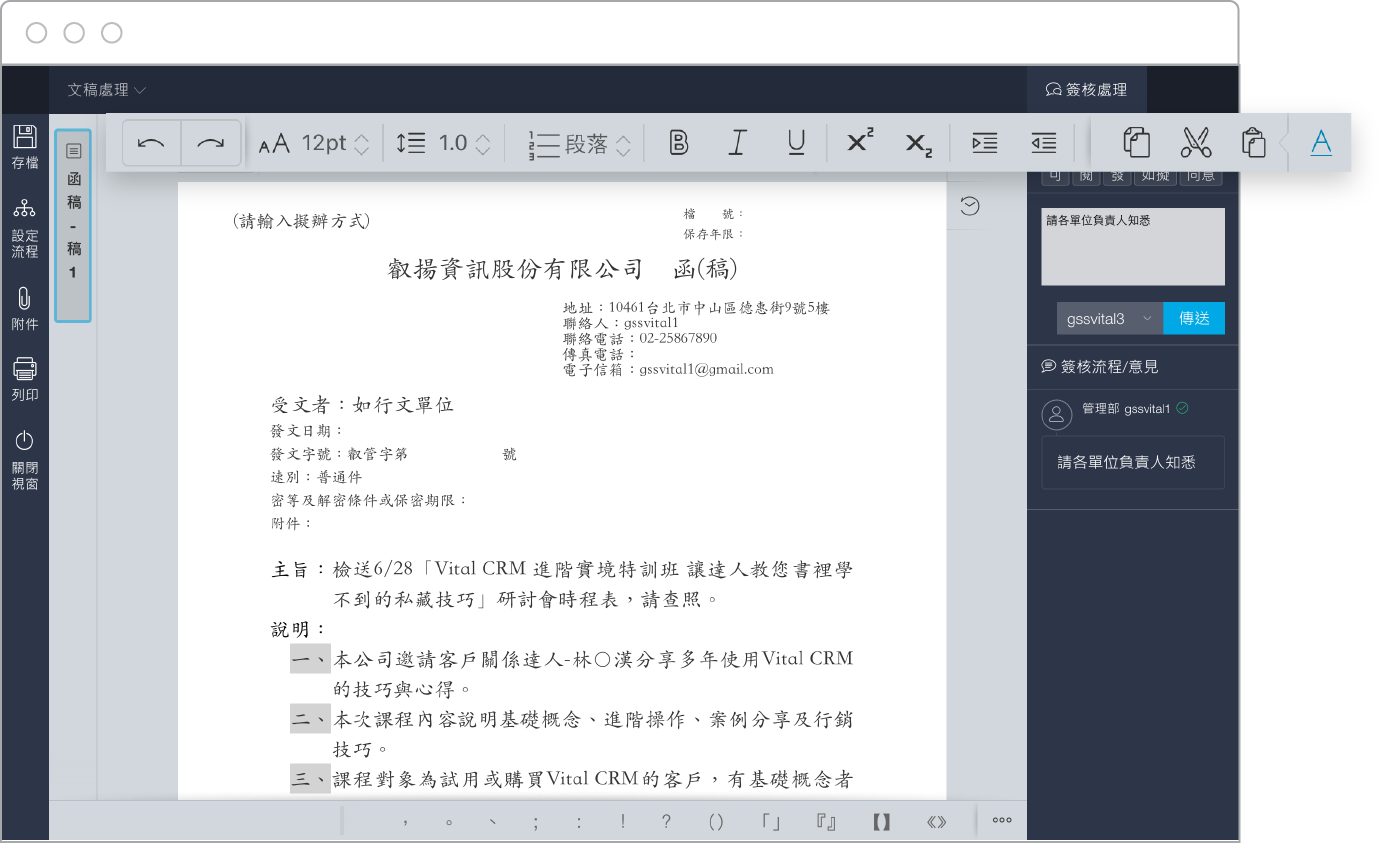The height and width of the screenshot is (843, 1389).
Task: Apply subscript formatting
Action: [x=919, y=144]
